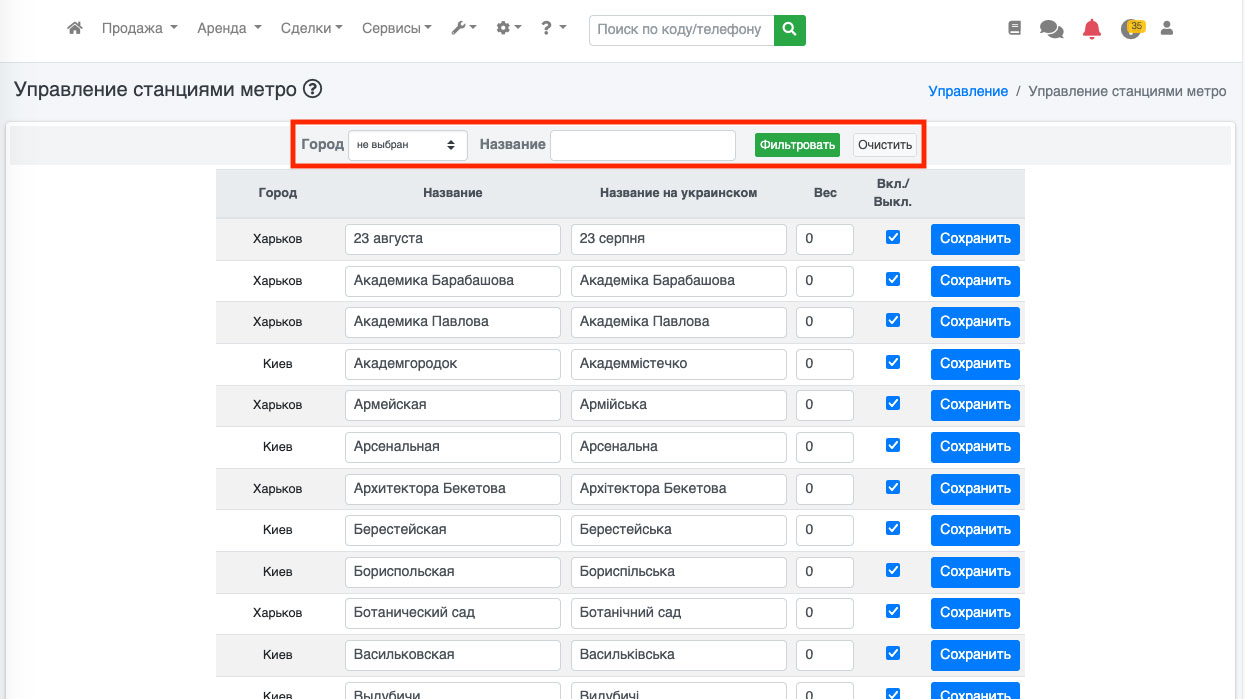Image resolution: width=1245 pixels, height=699 pixels.
Task: Open the Город filter dropdown
Action: (x=407, y=145)
